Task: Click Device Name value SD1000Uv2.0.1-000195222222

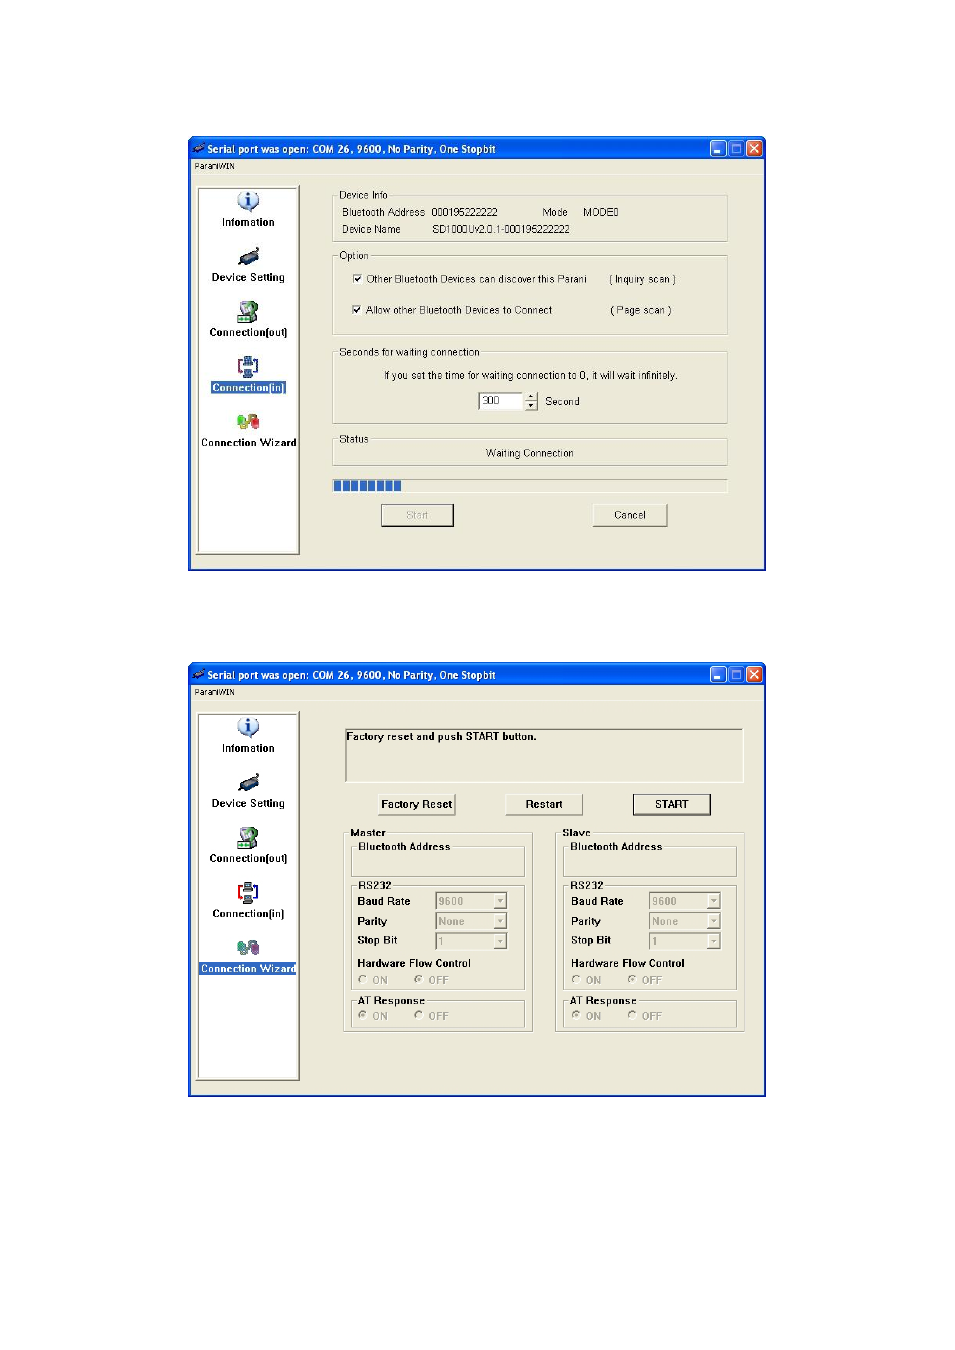Action: coord(501,229)
